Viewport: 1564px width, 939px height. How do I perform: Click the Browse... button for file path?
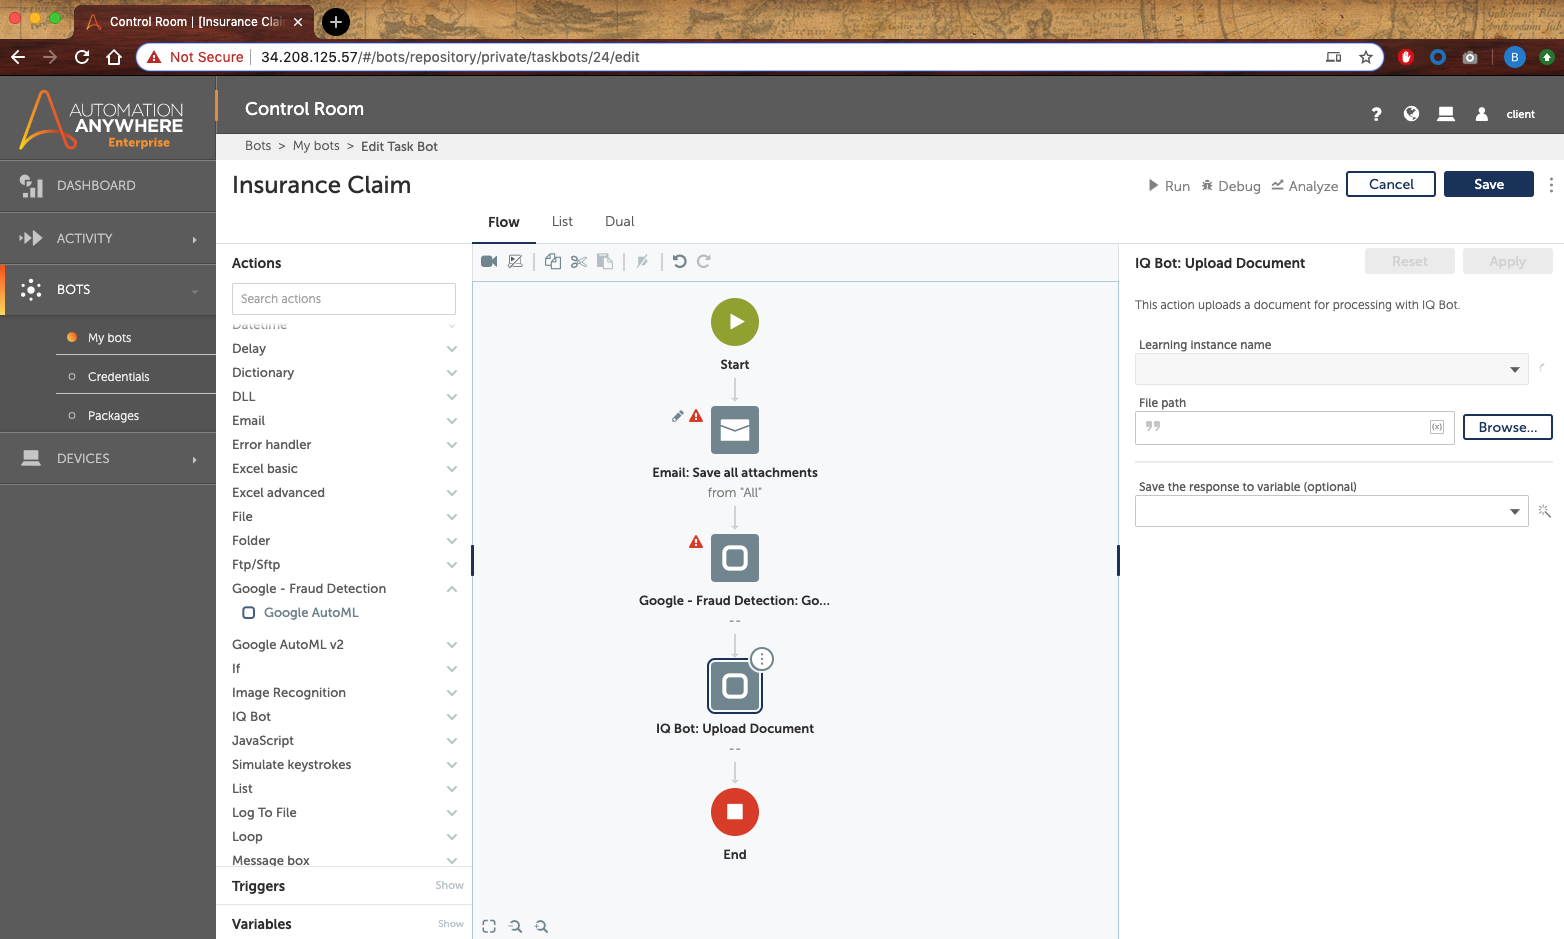pos(1507,427)
